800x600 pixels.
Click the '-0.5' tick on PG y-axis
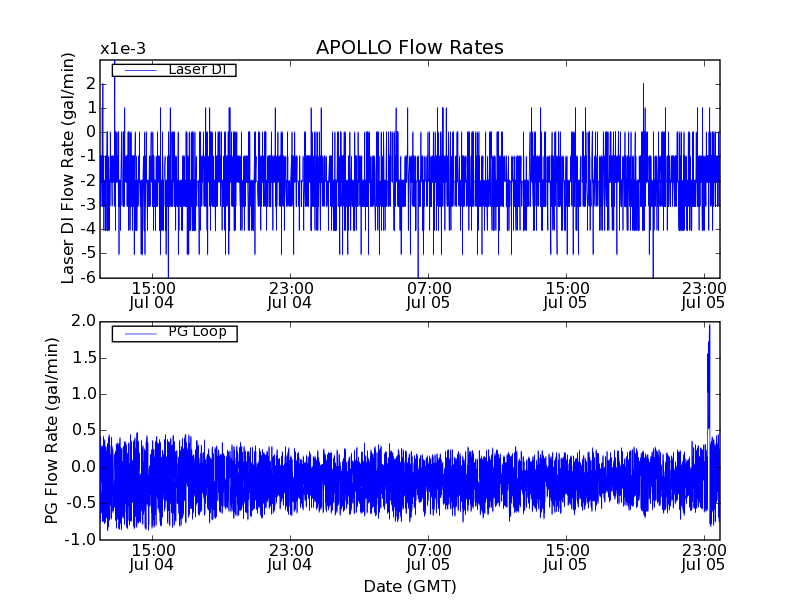point(81,503)
